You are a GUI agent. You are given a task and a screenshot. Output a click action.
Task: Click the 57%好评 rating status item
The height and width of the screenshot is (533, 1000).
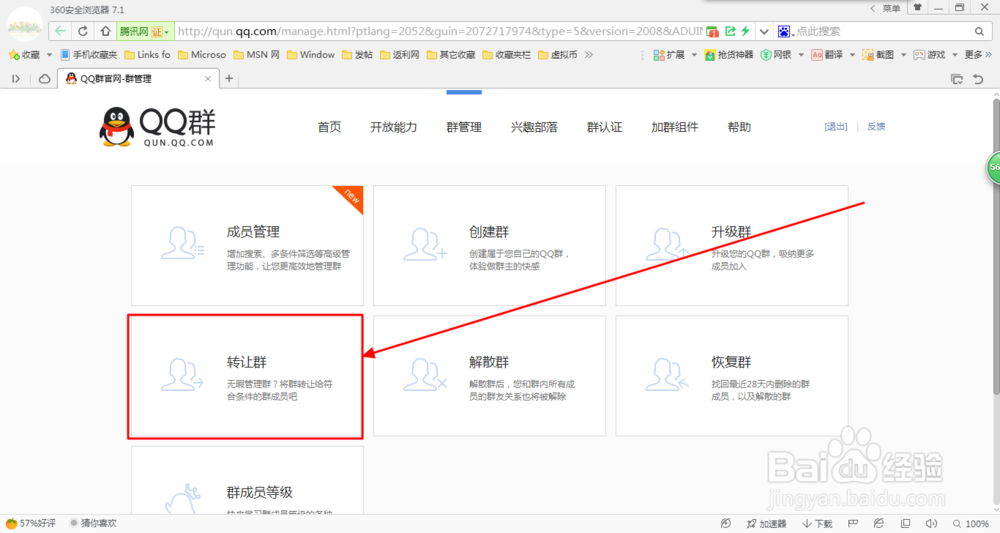click(31, 523)
